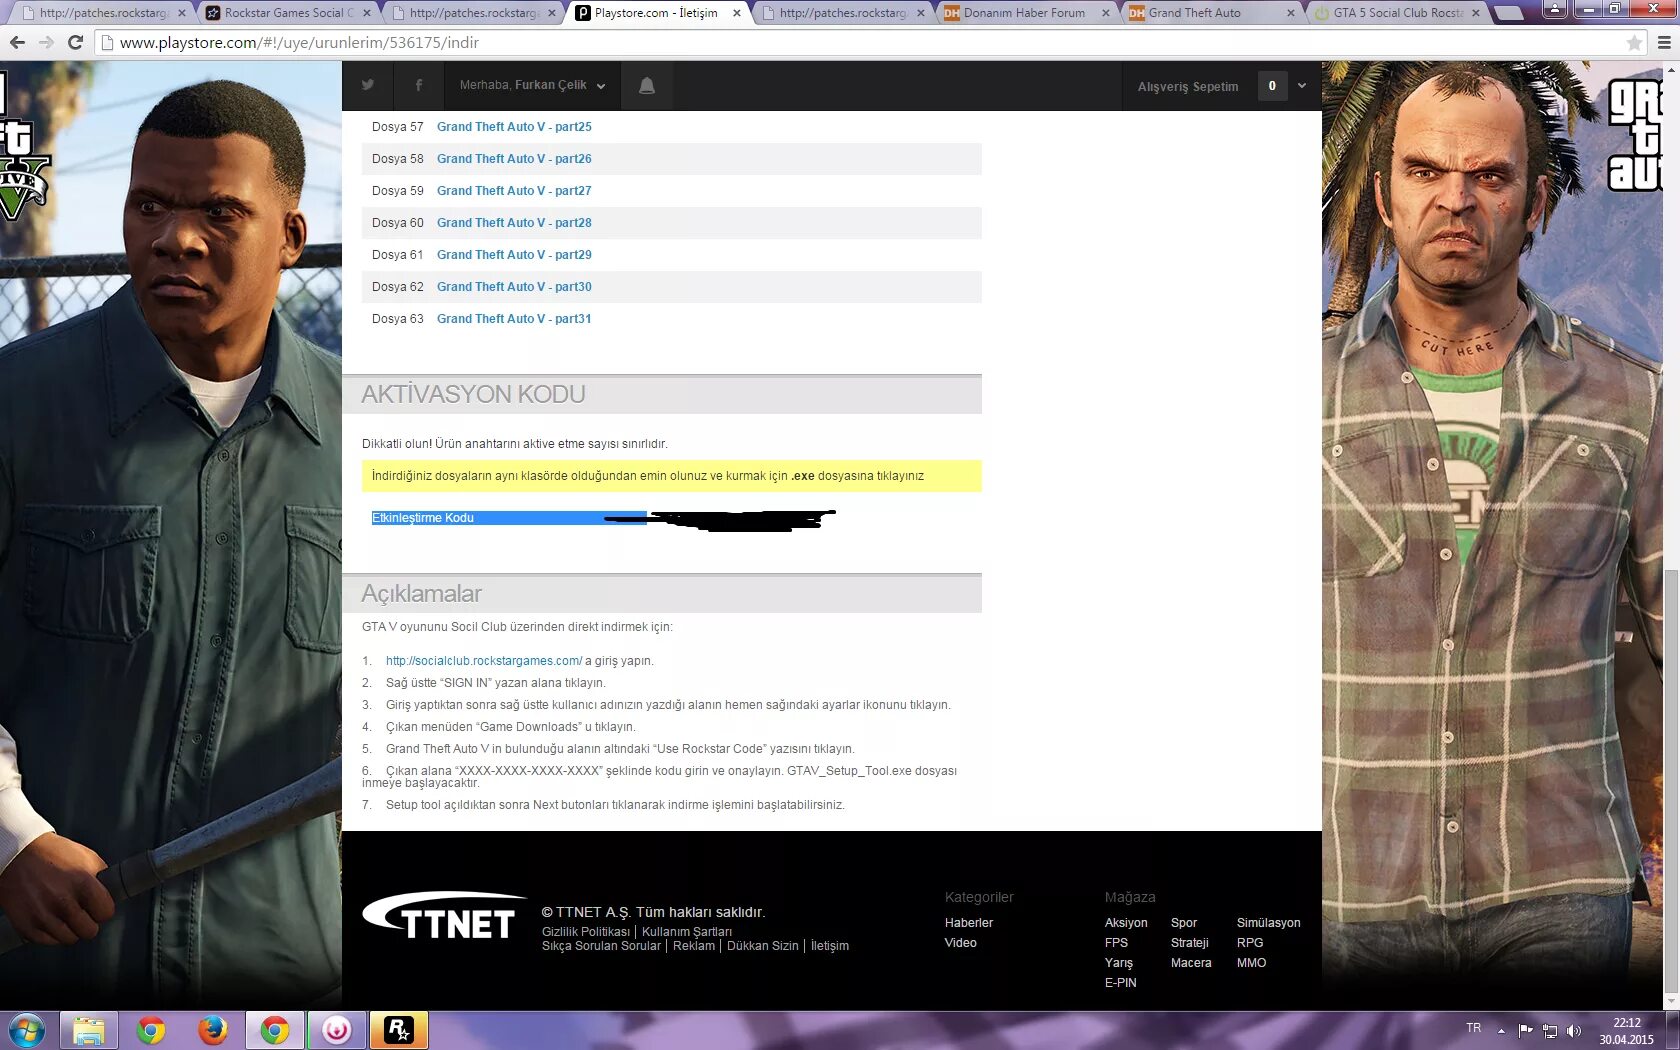Screen dimensions: 1680x1050
Task: Open MMO store category
Action: point(1252,963)
